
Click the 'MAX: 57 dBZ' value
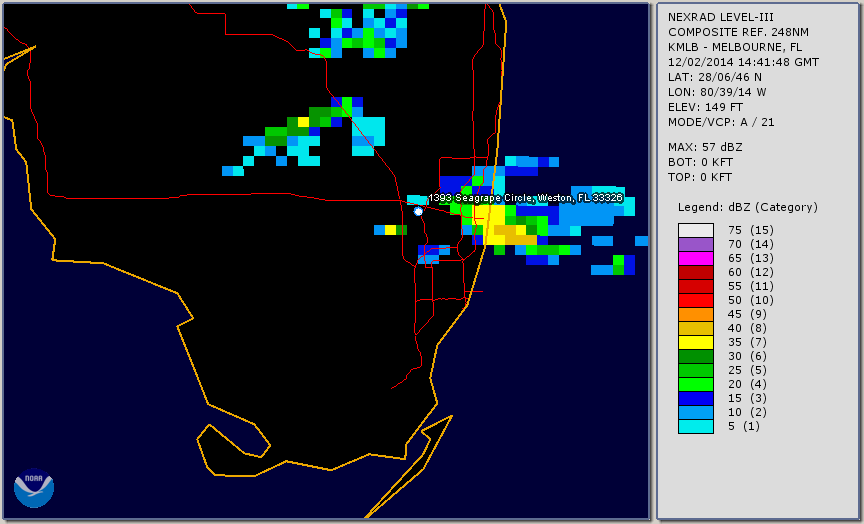(705, 147)
